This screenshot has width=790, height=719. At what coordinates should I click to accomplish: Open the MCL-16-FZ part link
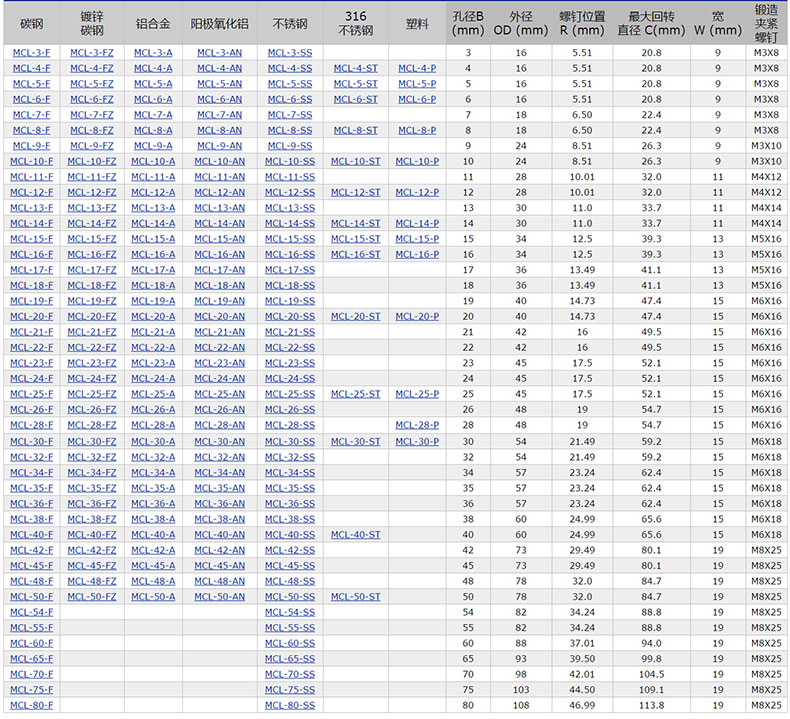(91, 254)
